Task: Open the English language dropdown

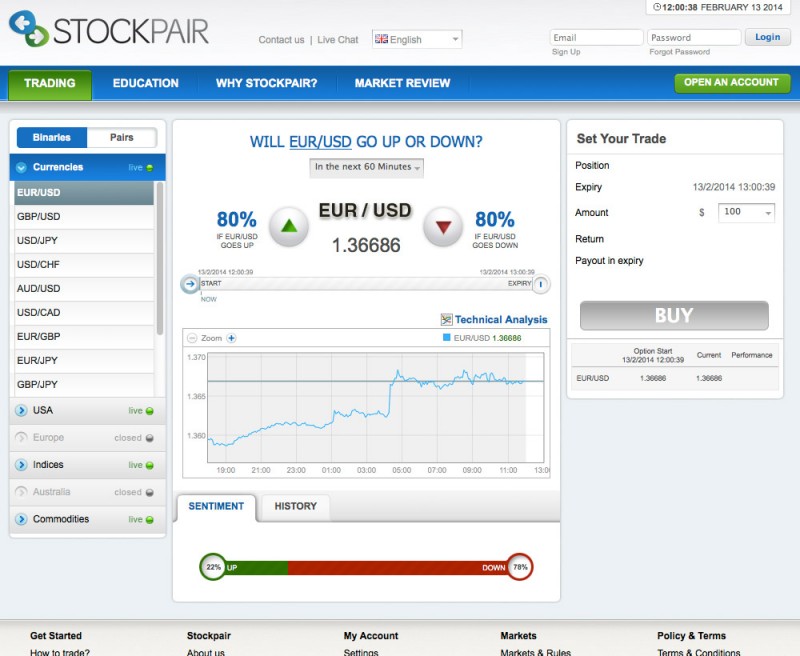Action: click(x=417, y=39)
